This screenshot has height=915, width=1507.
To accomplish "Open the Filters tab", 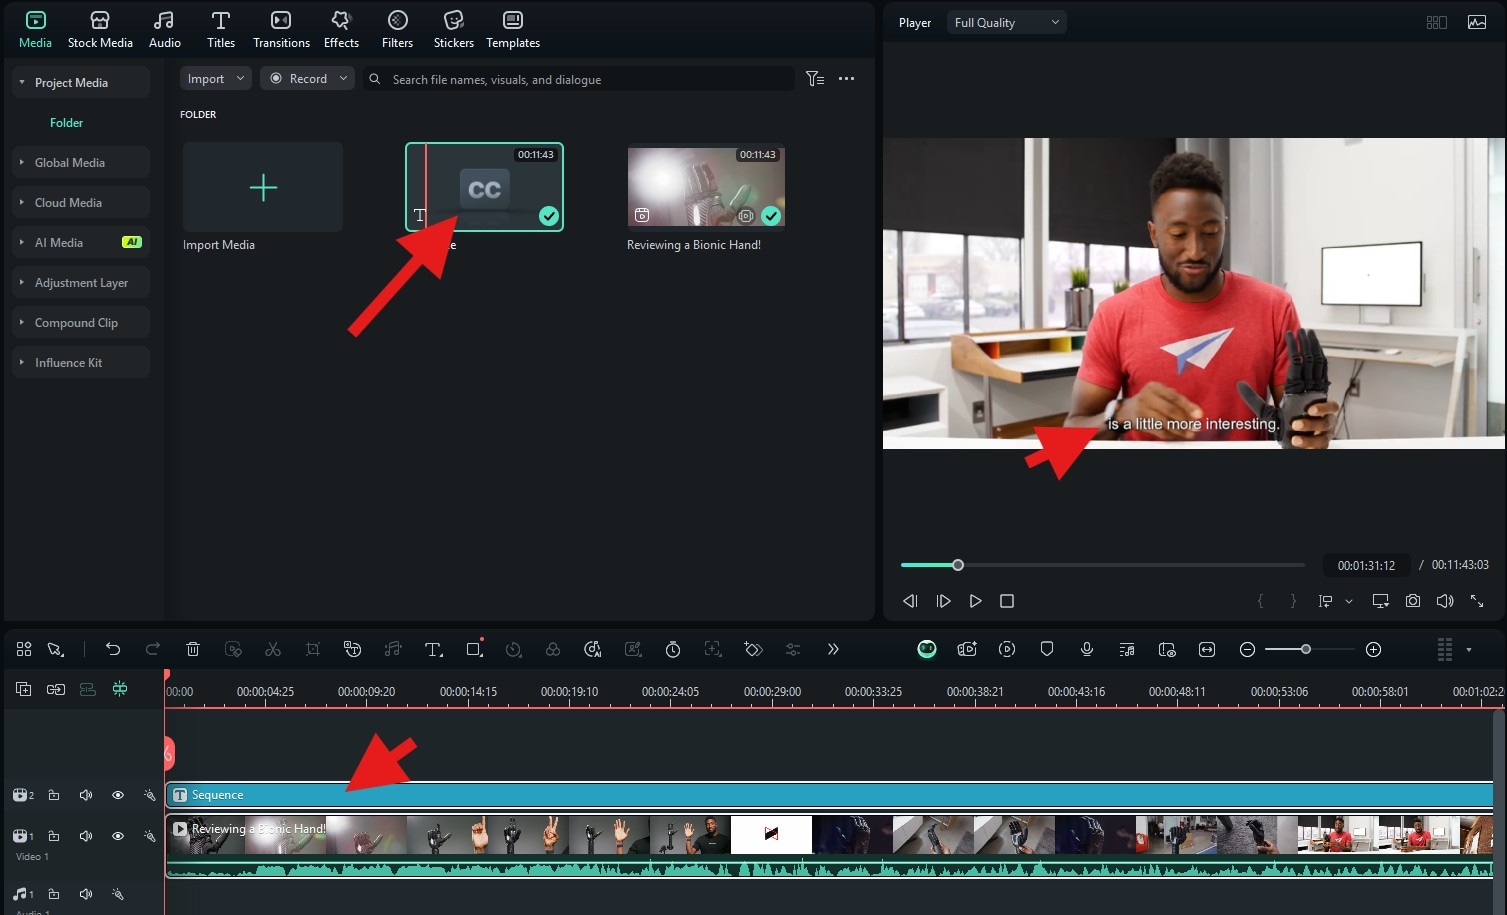I will (397, 29).
